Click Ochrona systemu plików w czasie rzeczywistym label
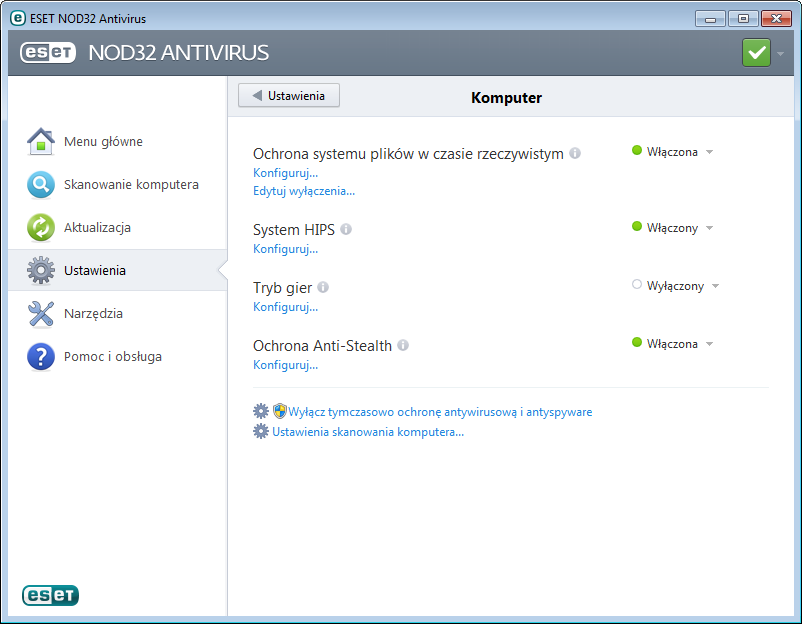This screenshot has width=802, height=624. click(x=408, y=153)
